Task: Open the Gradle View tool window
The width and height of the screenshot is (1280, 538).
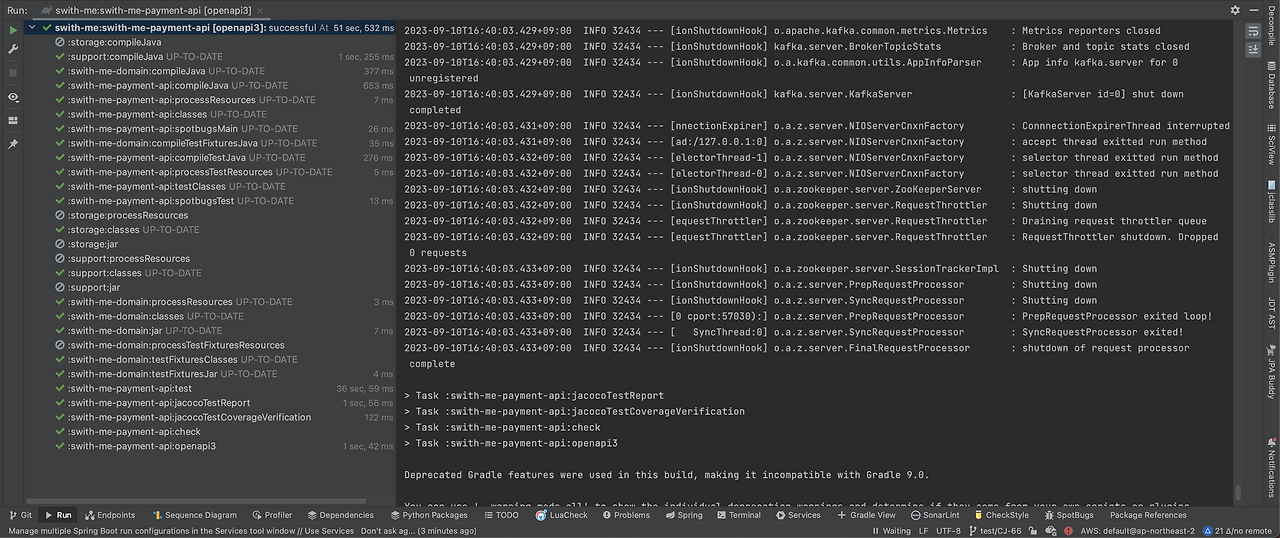Action: click(866, 515)
